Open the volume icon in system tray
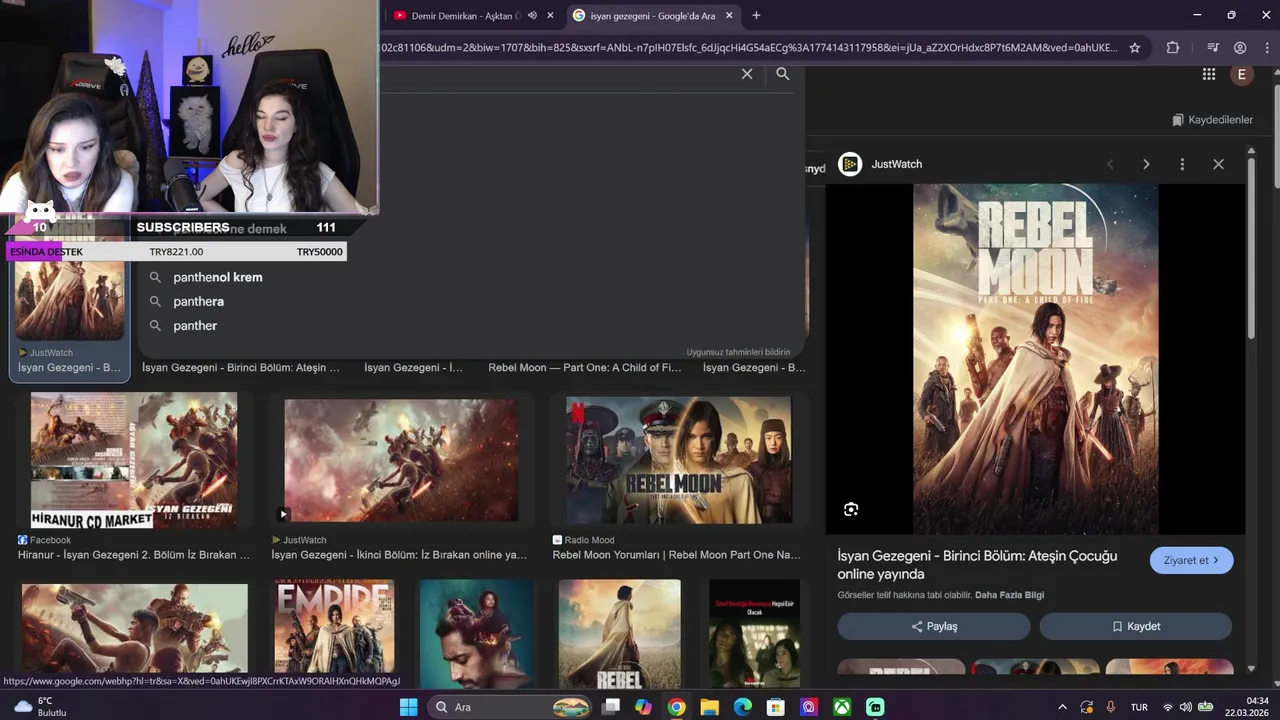The height and width of the screenshot is (720, 1280). (1185, 707)
